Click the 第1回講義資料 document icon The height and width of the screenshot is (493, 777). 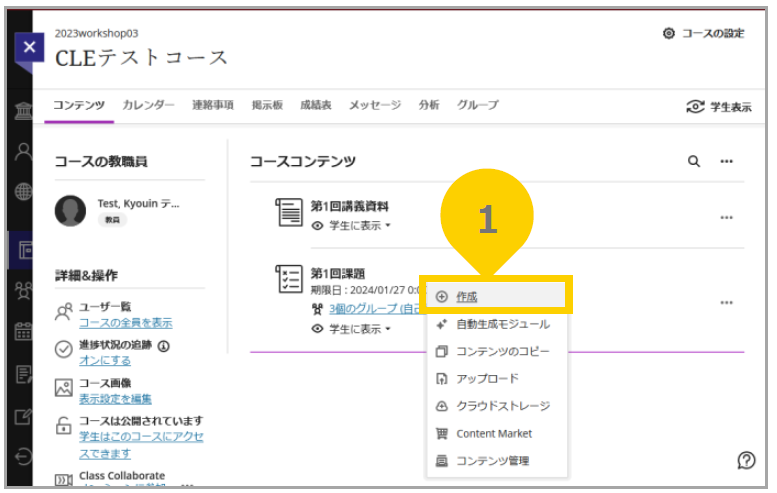[x=289, y=212]
